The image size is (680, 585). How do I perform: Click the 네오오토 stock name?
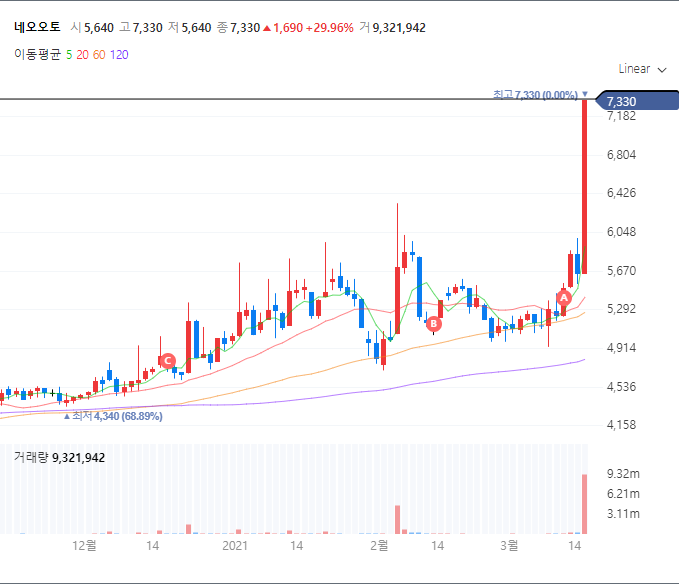tap(37, 27)
